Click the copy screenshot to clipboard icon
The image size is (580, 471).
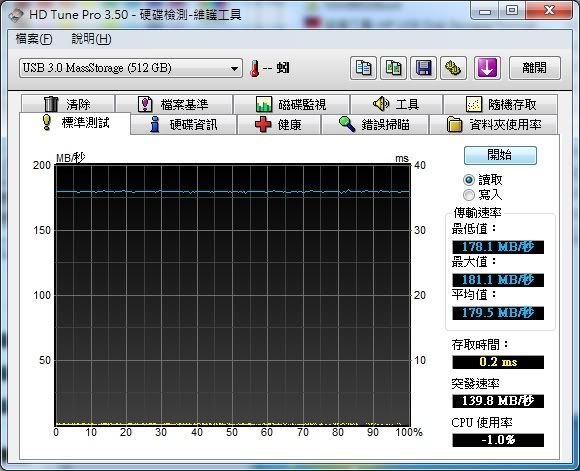pos(394,68)
